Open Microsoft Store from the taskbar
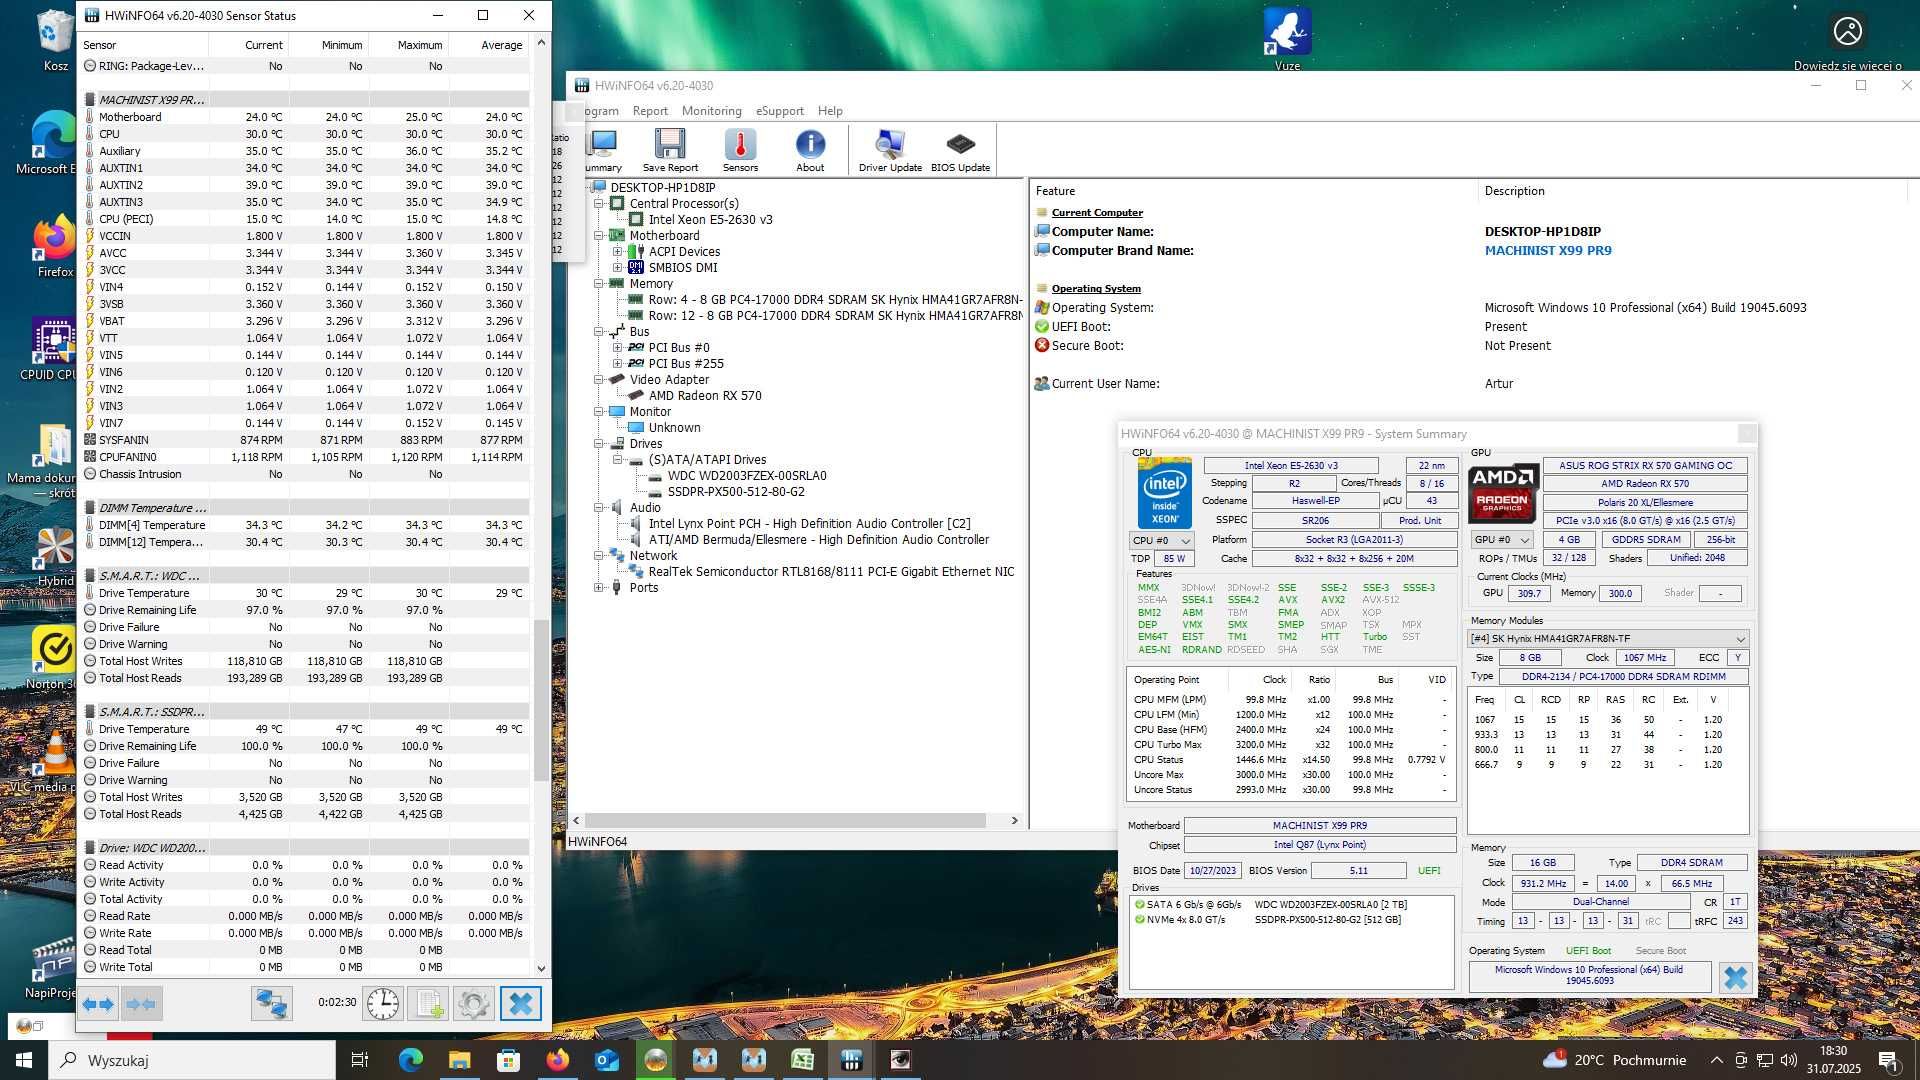Viewport: 1920px width, 1080px height. (x=508, y=1060)
